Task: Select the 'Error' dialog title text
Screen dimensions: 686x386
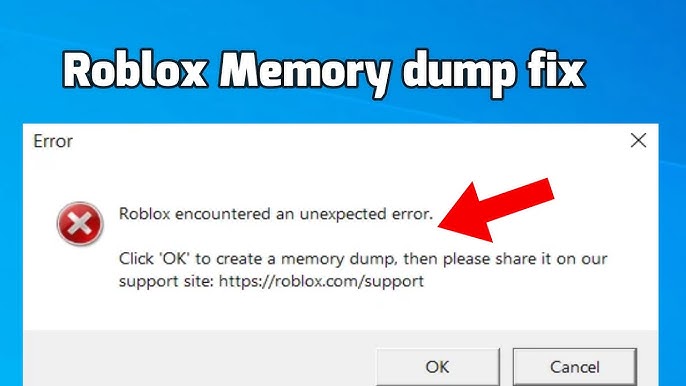Action: tap(53, 141)
